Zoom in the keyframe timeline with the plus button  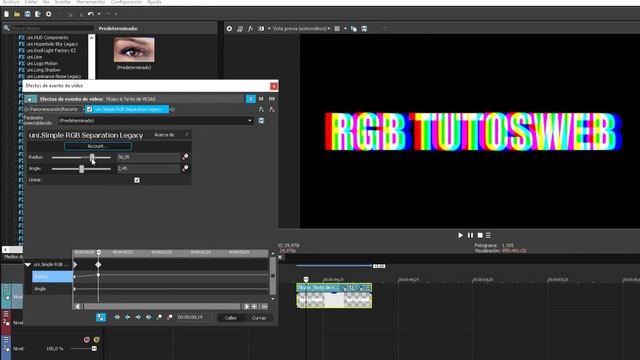pyautogui.click(x=254, y=306)
